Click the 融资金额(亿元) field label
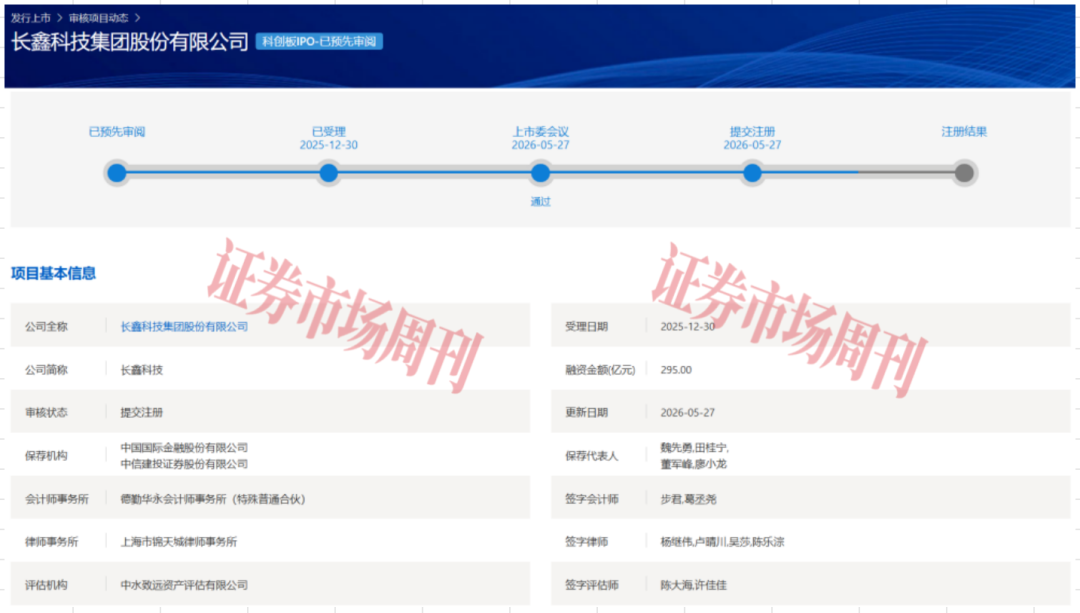Viewport: 1080px width, 613px height. click(x=600, y=370)
